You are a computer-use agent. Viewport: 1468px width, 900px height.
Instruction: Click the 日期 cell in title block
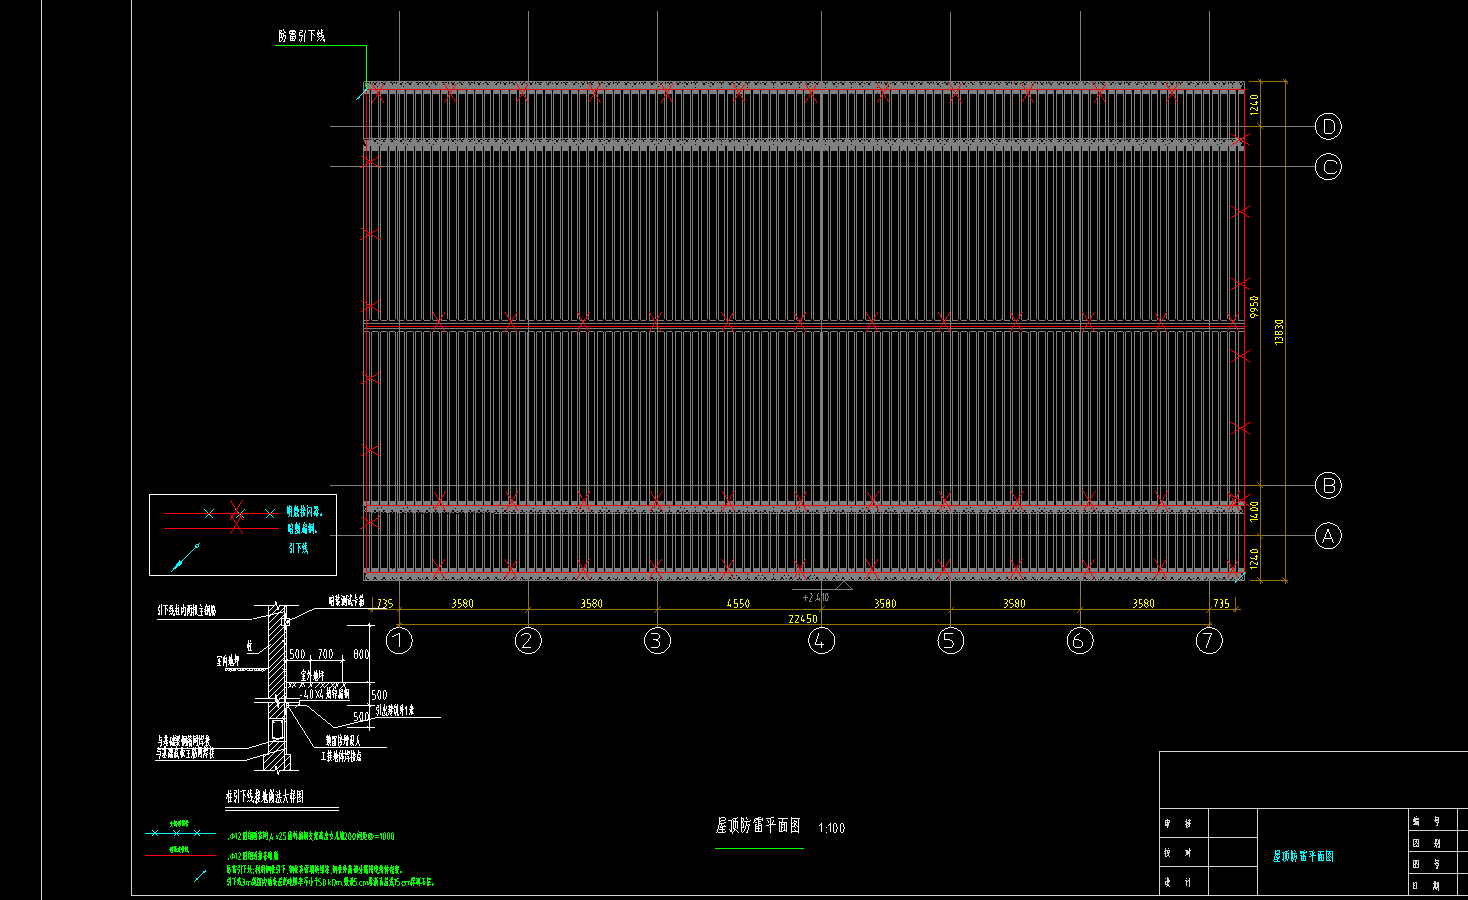(x=1428, y=885)
